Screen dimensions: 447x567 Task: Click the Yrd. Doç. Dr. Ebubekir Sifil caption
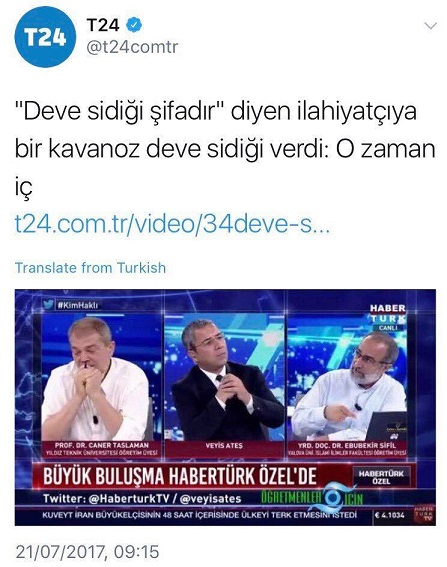pos(347,449)
